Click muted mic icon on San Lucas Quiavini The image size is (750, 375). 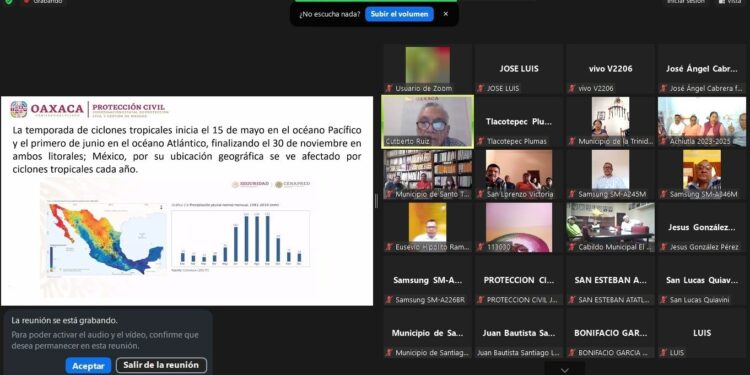coord(663,300)
